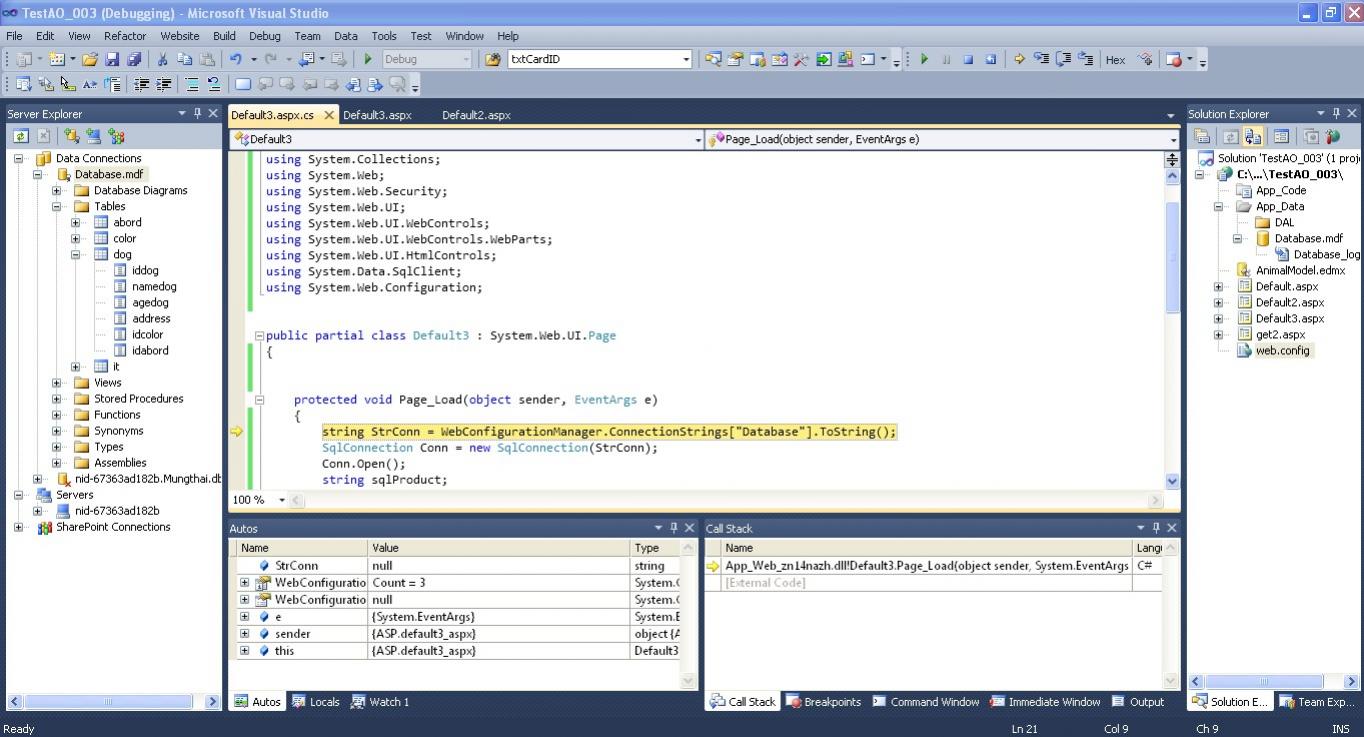Switch to Default3.aspx editor tab
The height and width of the screenshot is (737, 1364).
pos(377,115)
